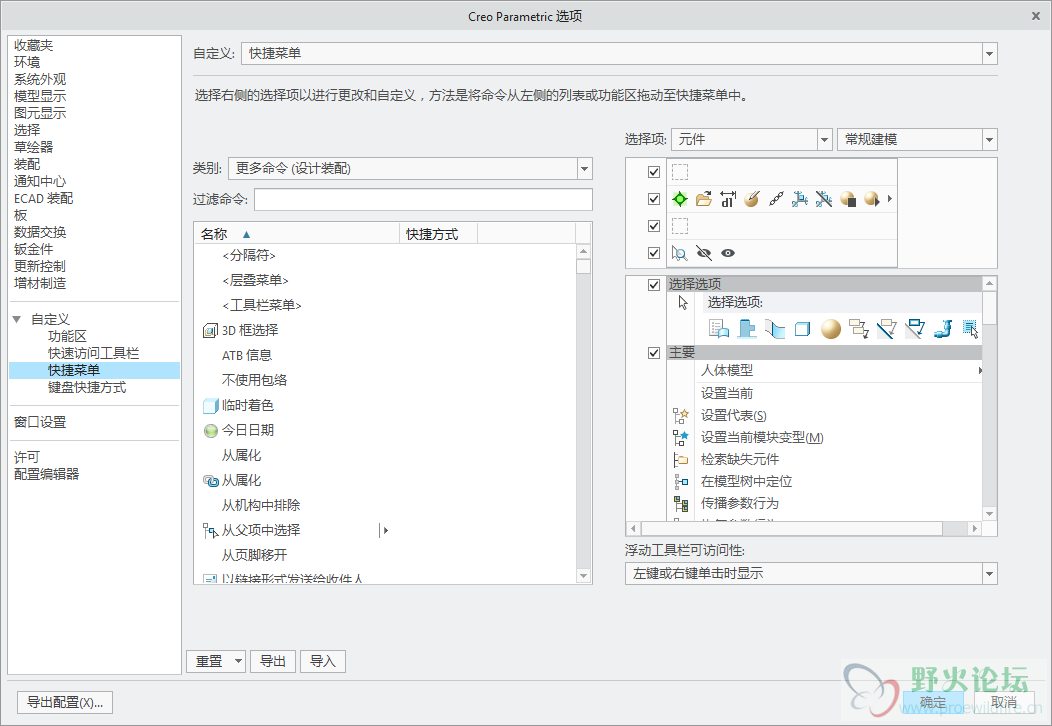Sort by the 名称 column header
Image resolution: width=1052 pixels, height=726 pixels.
297,234
